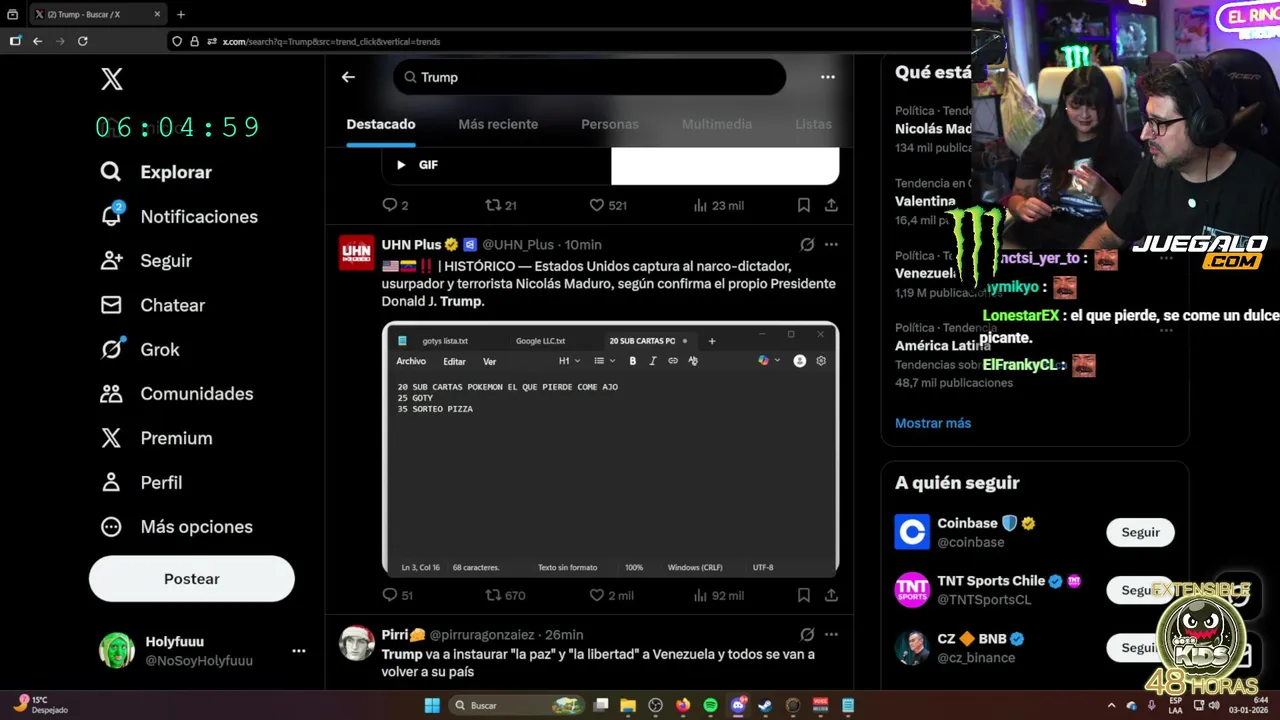Image resolution: width=1280 pixels, height=720 pixels.
Task: Switch to the Listas tab
Action: tap(813, 124)
